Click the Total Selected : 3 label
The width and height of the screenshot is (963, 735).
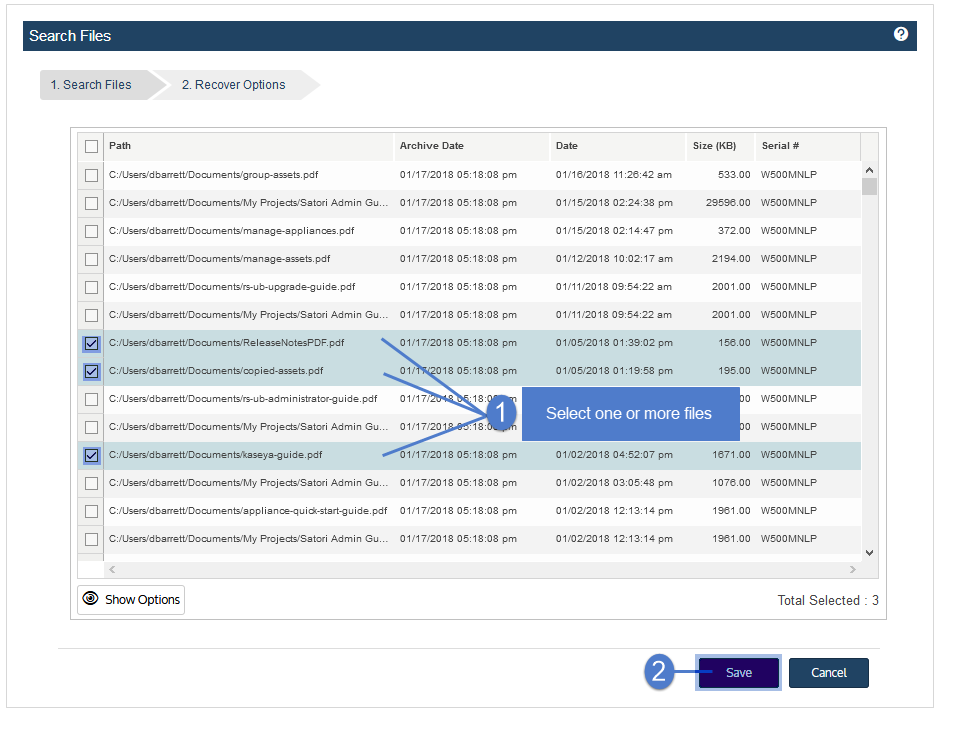point(828,601)
